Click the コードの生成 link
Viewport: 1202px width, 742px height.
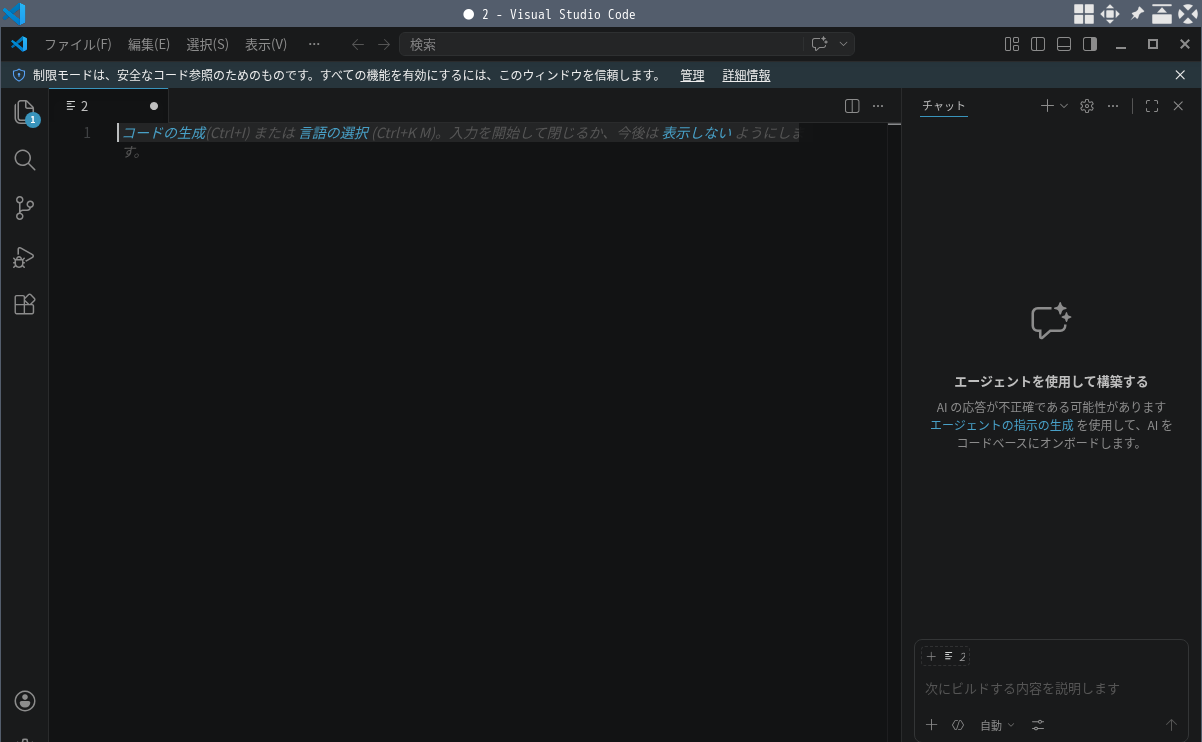tap(164, 133)
